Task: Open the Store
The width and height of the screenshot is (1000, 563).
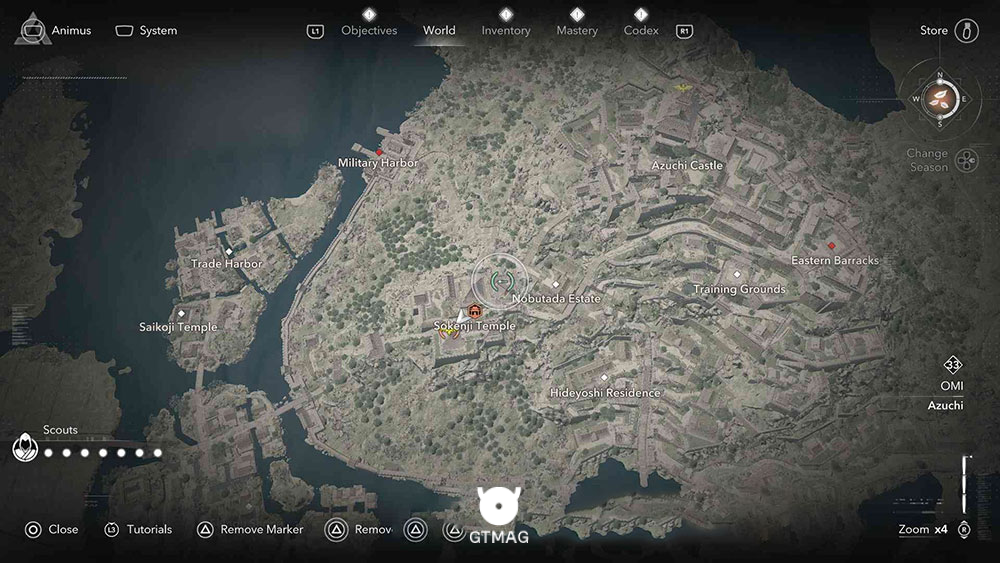Action: pyautogui.click(x=934, y=30)
